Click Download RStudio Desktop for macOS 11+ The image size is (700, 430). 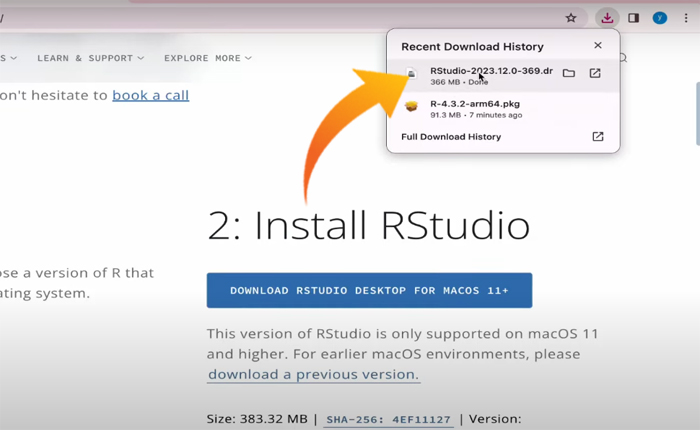click(369, 290)
